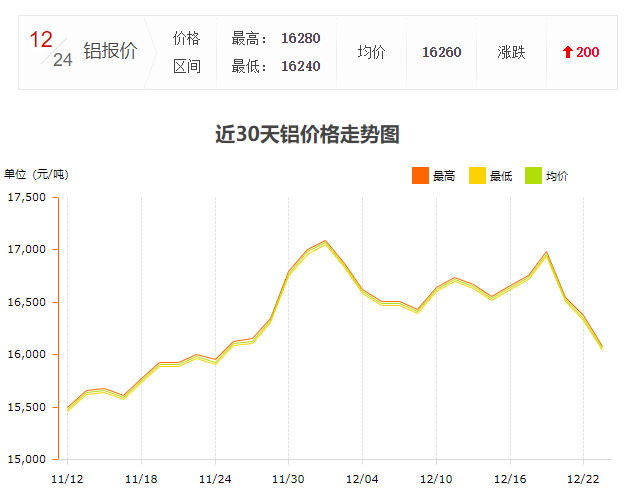Click the 17,500 y-axis label
The height and width of the screenshot is (498, 629).
pos(27,197)
